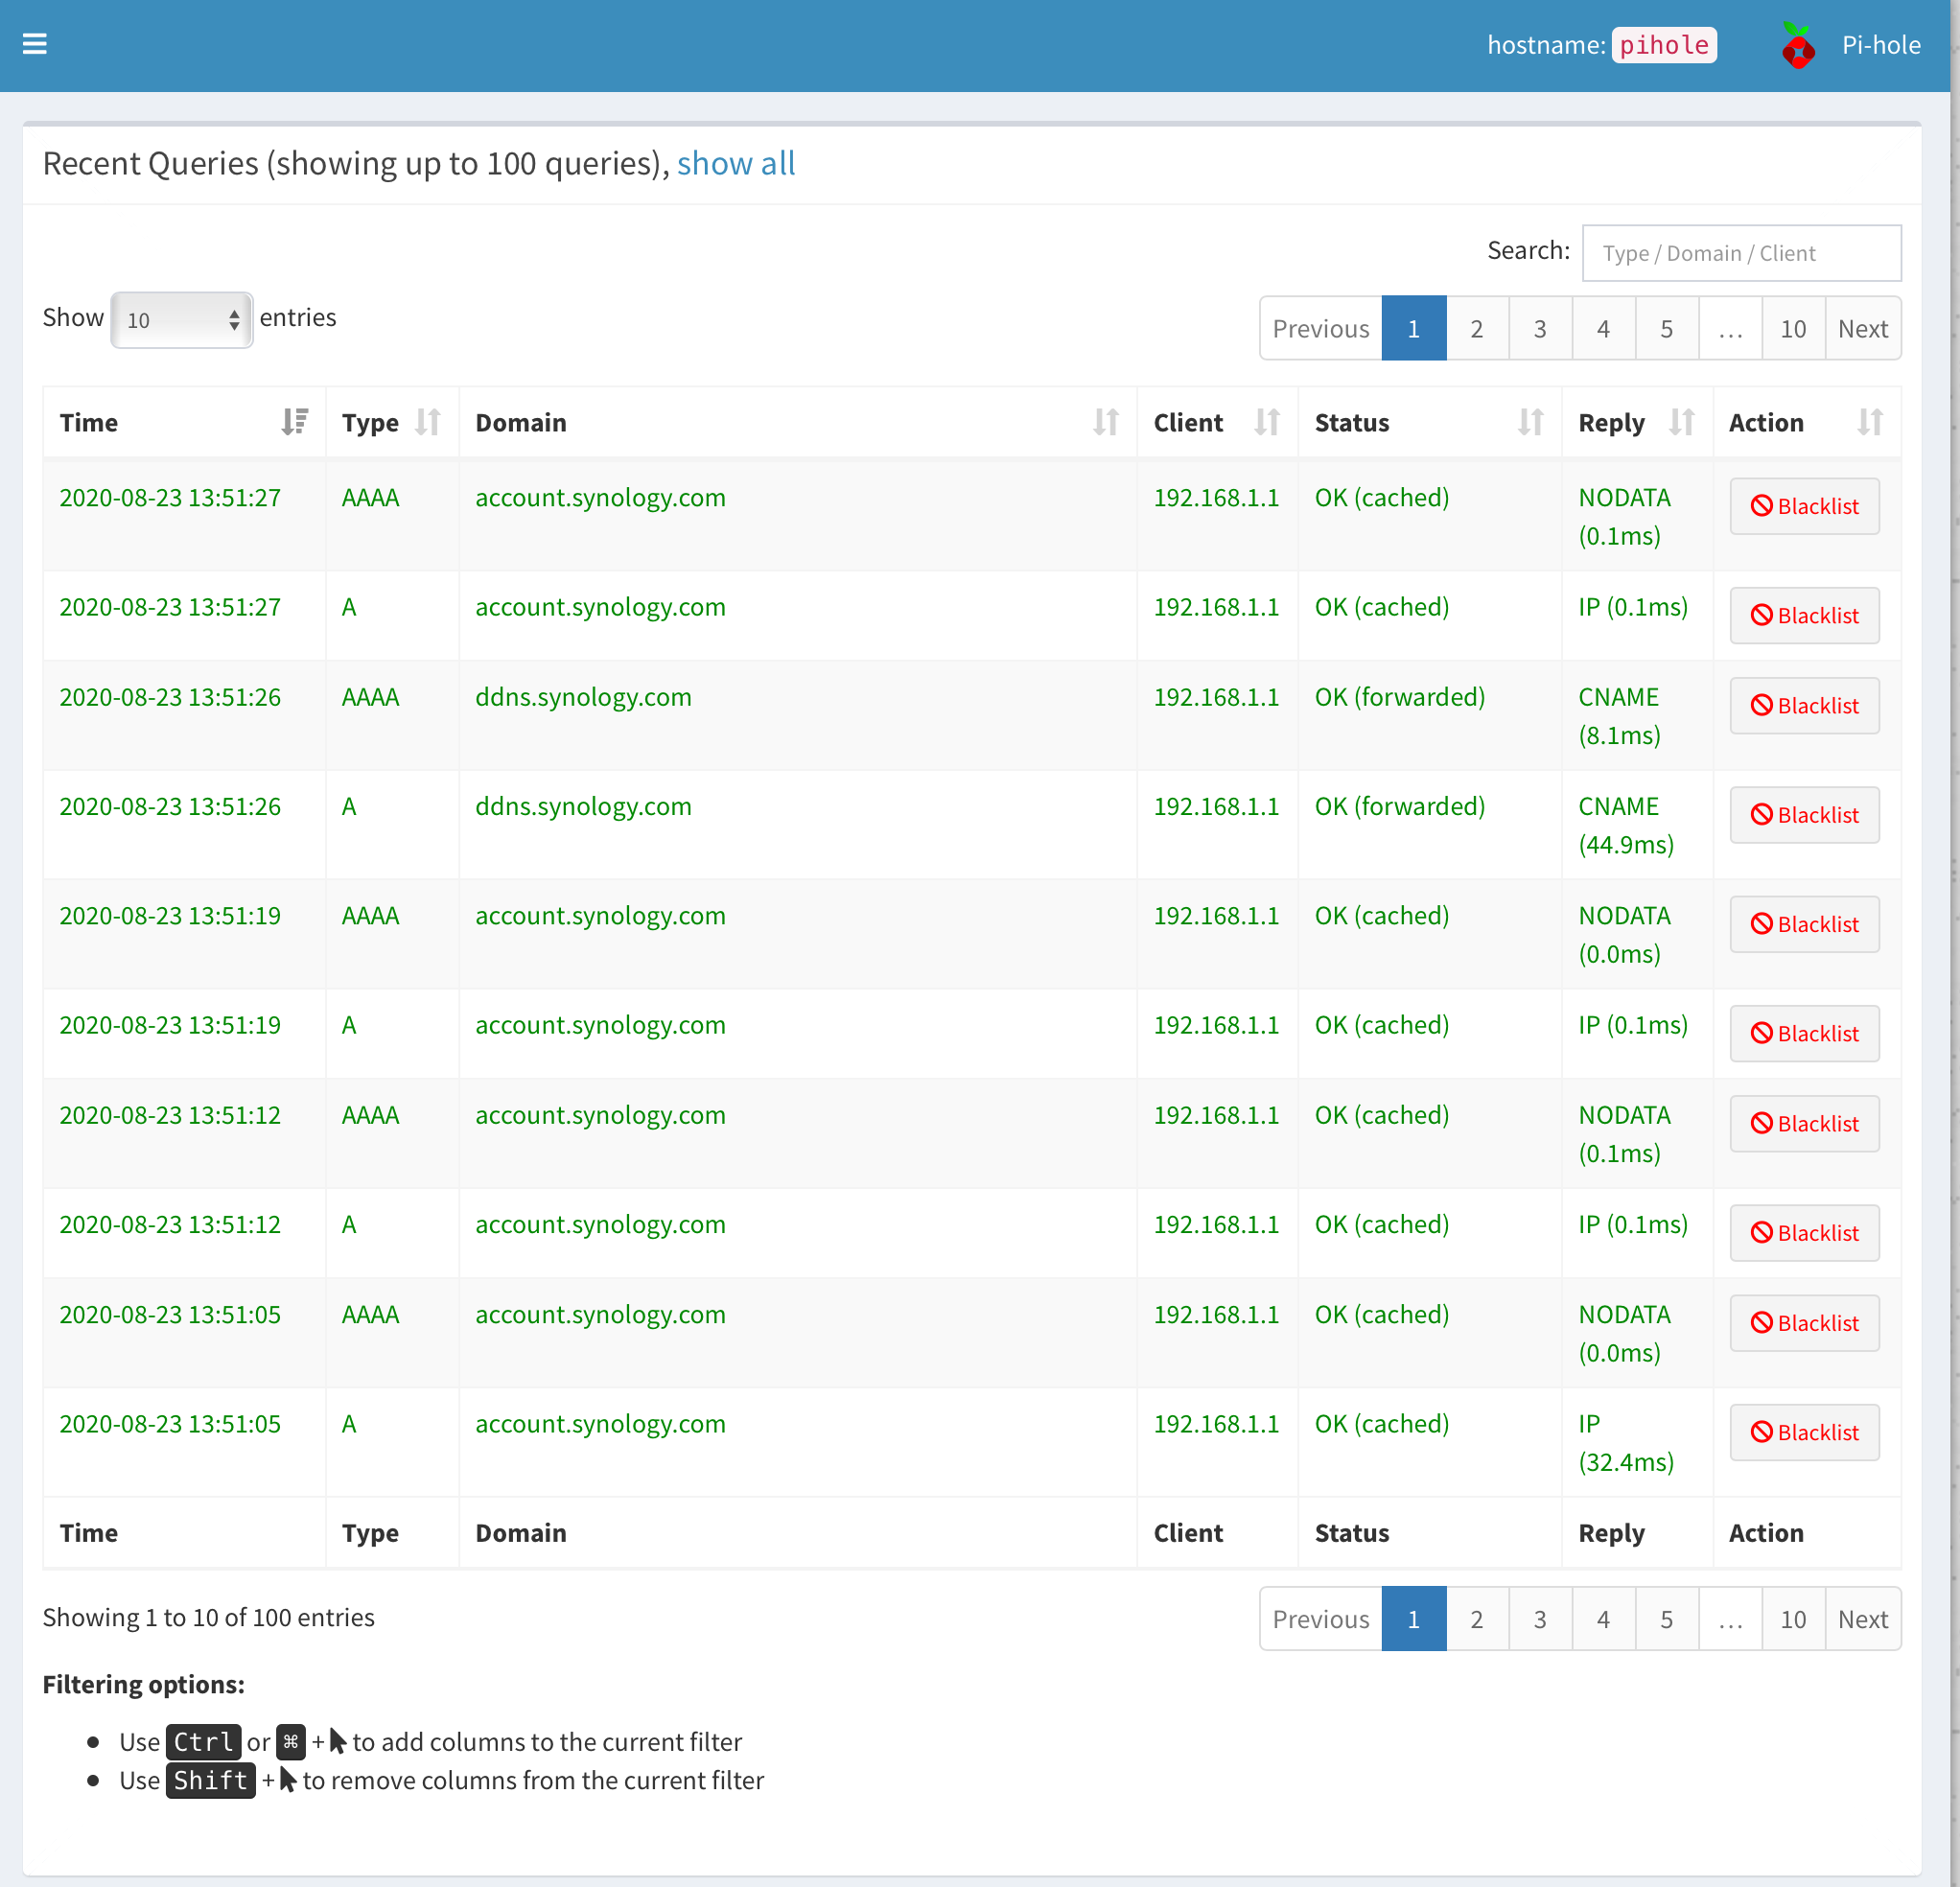The image size is (1960, 1887).
Task: Click the Showing 1 to 10 of 100 entries text
Action: coord(208,1617)
